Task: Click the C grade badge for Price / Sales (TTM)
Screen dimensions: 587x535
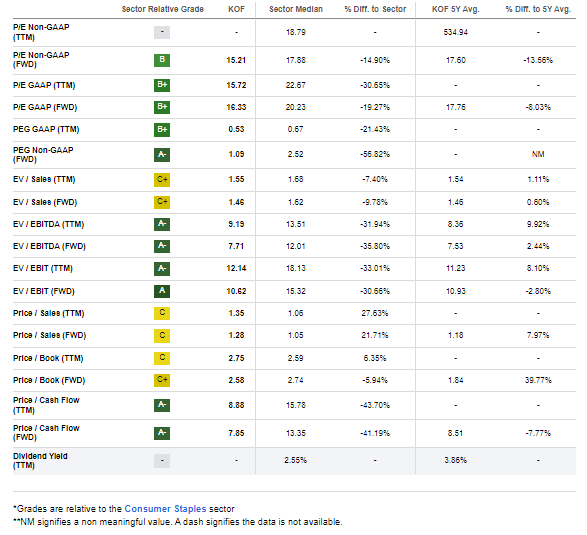Action: tap(162, 313)
